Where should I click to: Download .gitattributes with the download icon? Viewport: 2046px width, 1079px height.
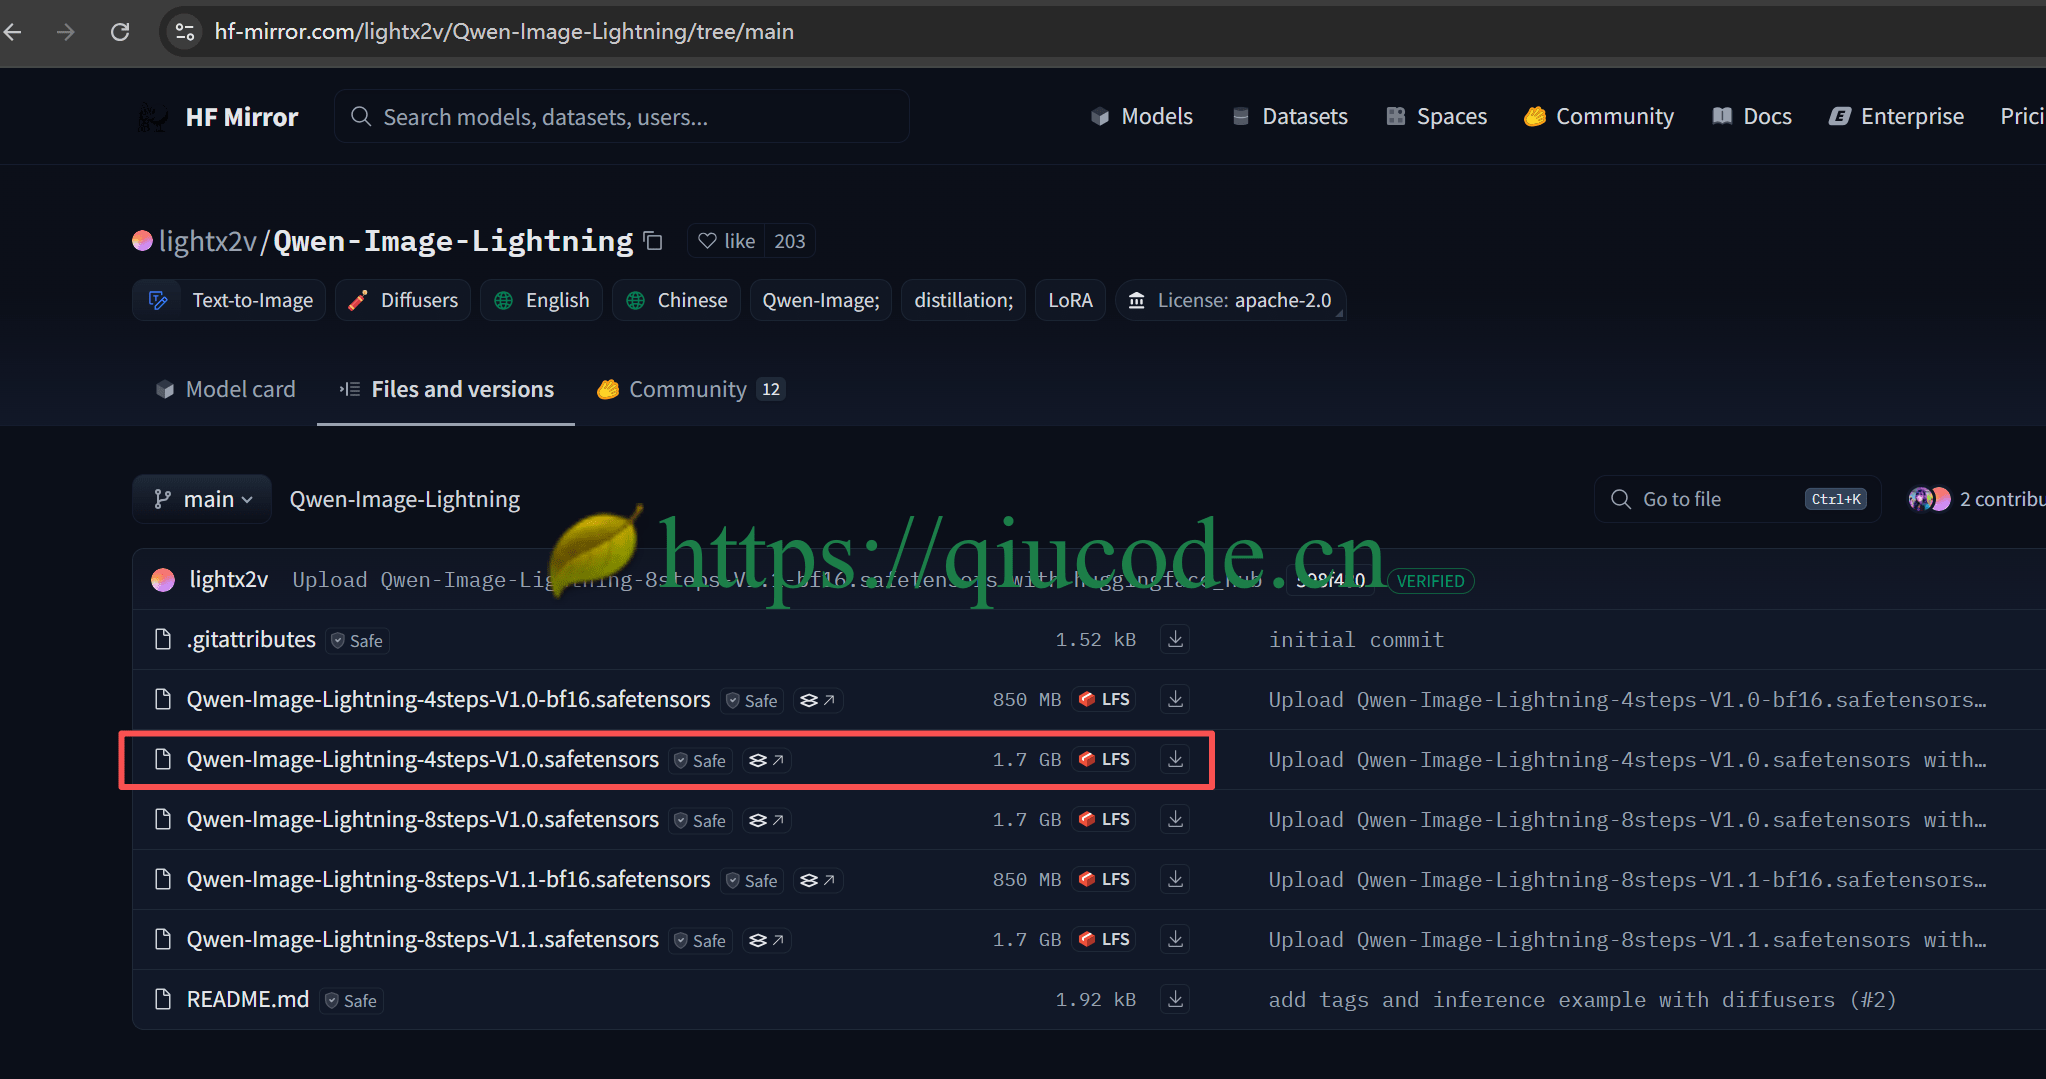click(x=1176, y=639)
